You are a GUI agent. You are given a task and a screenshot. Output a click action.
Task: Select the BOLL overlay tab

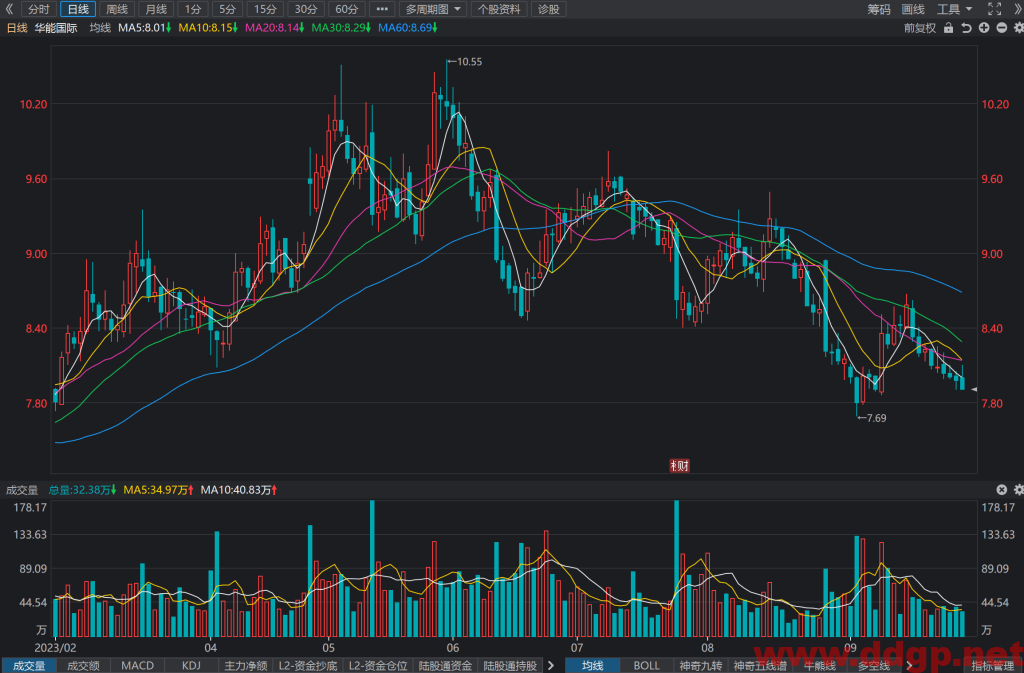[646, 666]
